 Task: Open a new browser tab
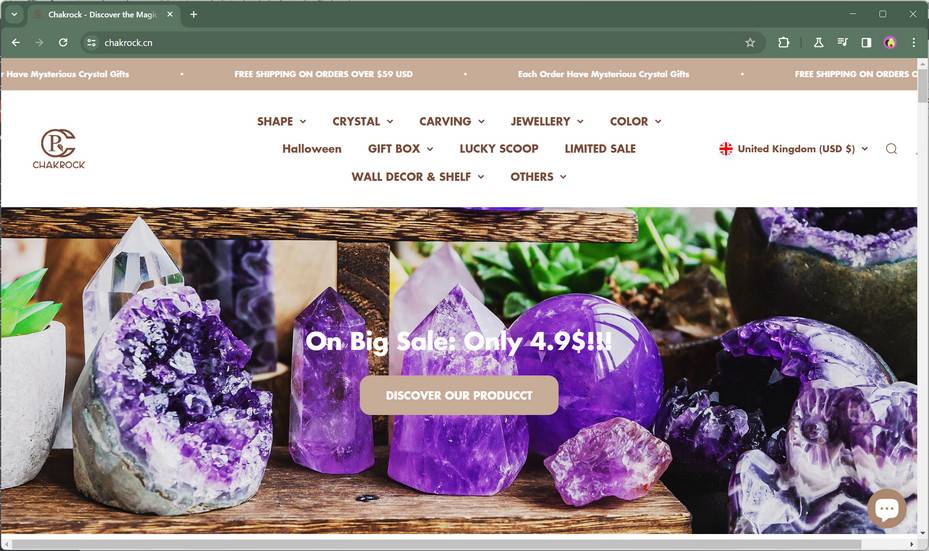[x=194, y=14]
